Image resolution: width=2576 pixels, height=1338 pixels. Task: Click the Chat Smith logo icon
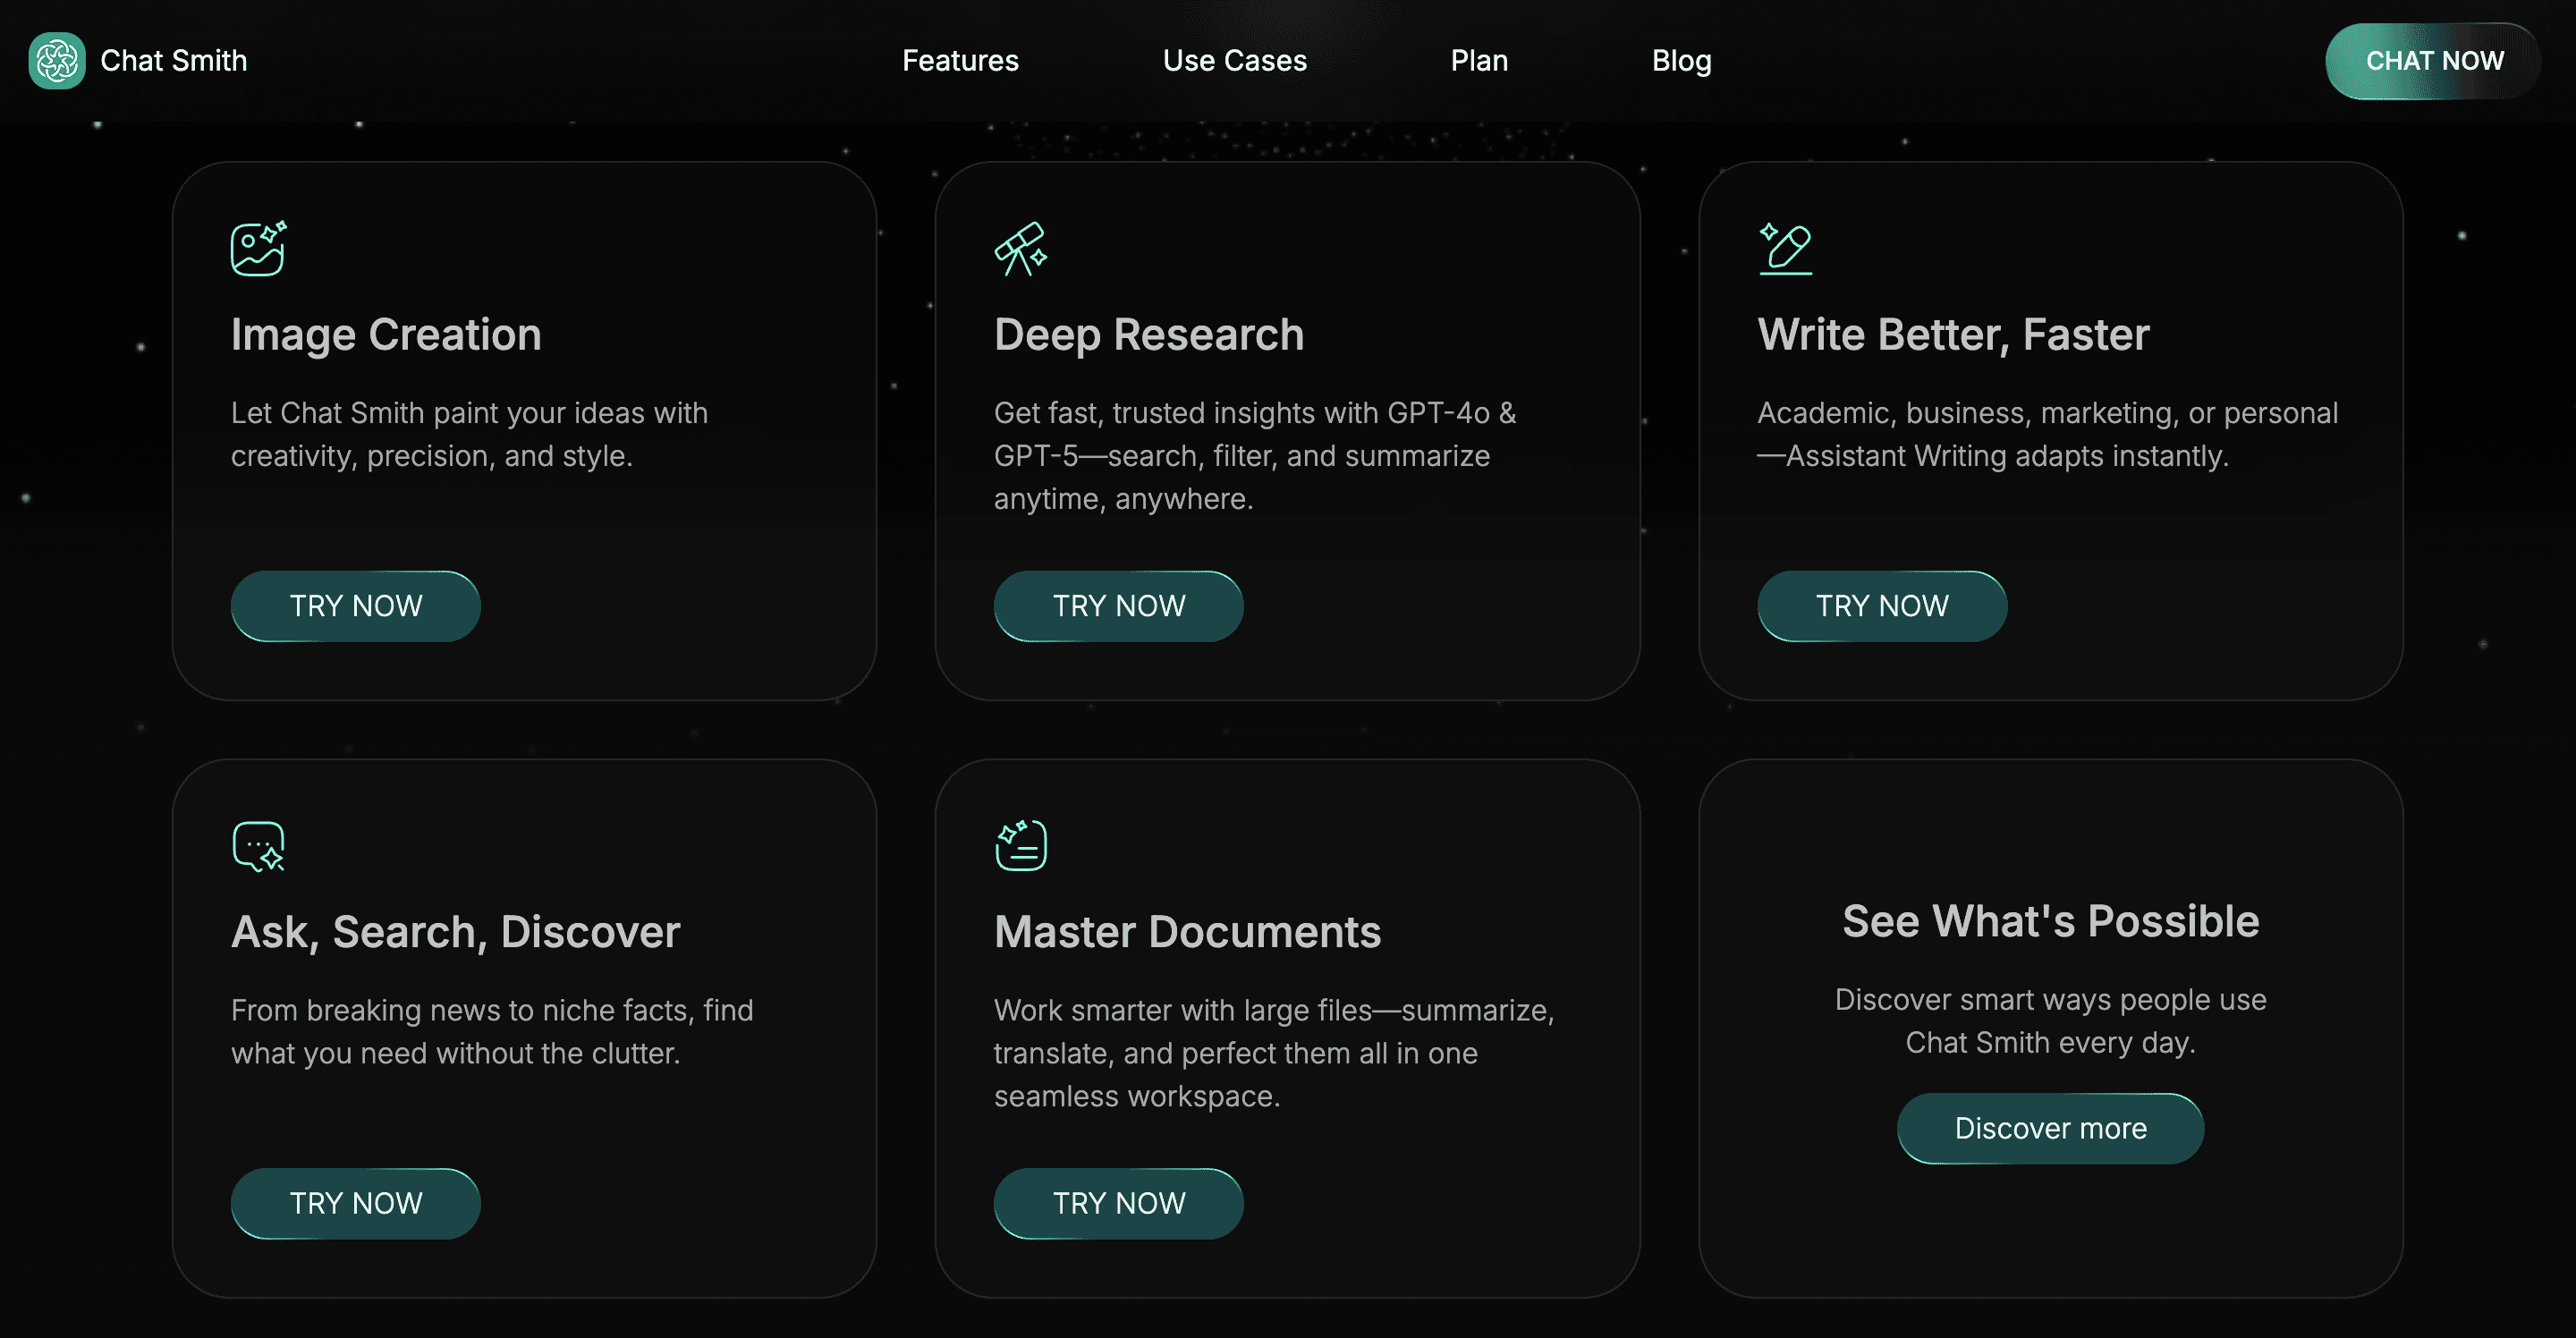(x=57, y=61)
